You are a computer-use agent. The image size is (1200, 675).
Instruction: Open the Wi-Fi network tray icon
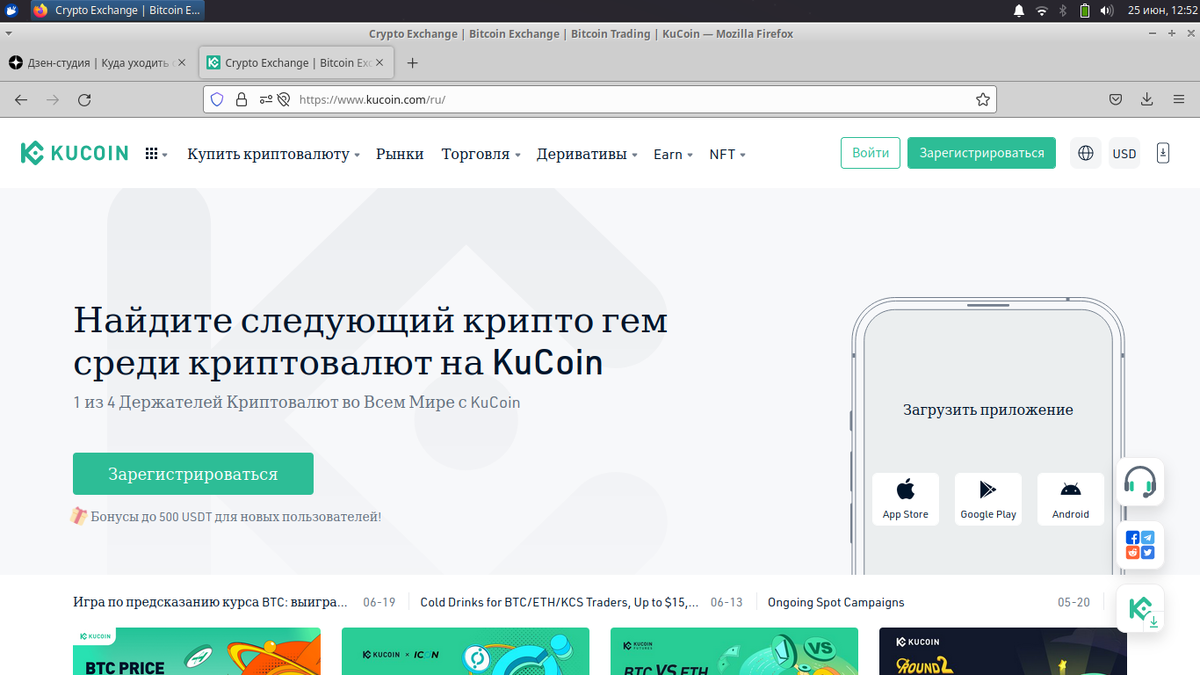[1042, 10]
